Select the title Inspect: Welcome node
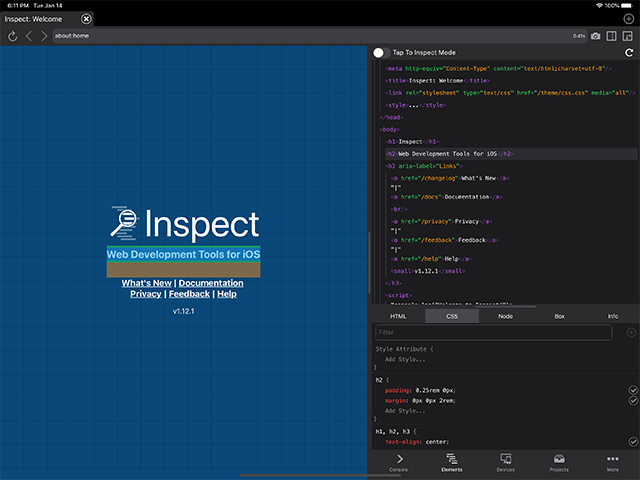Image resolution: width=640 pixels, height=480 pixels. click(437, 81)
